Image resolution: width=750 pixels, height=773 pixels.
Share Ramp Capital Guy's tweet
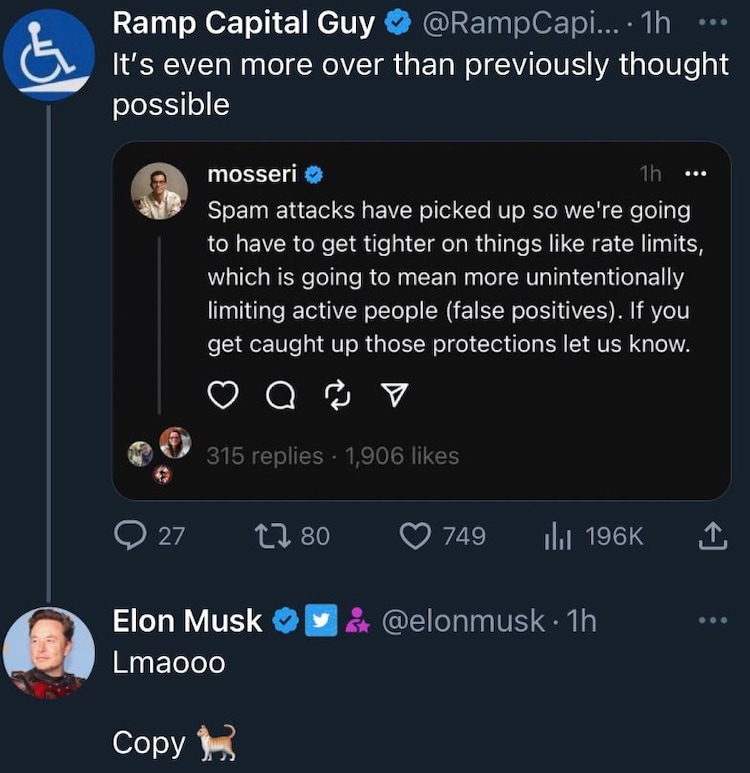tap(710, 537)
